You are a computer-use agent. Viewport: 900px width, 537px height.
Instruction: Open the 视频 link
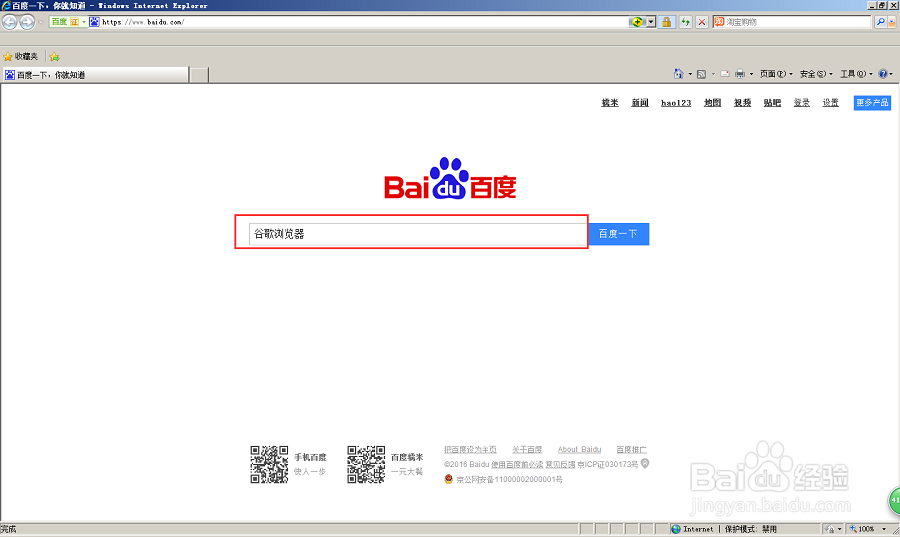tap(742, 103)
